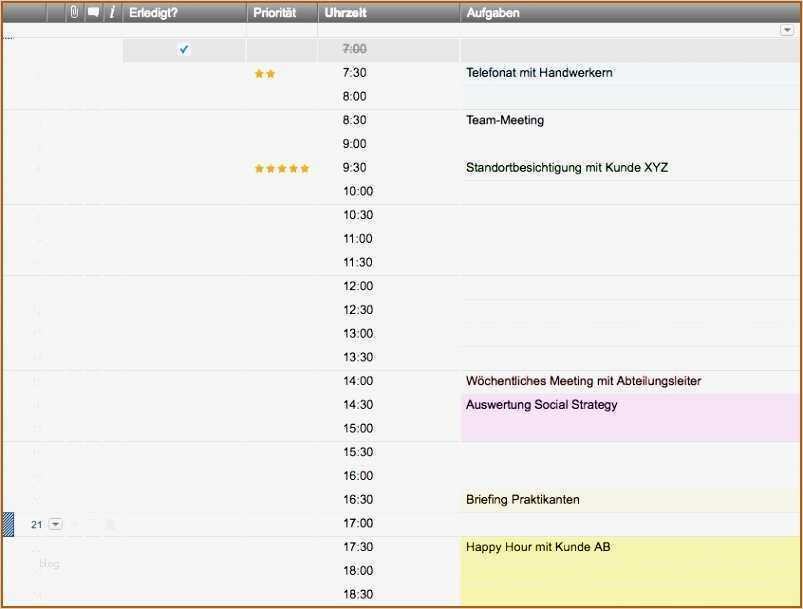The height and width of the screenshot is (609, 803).
Task: Select the 17:30 time cell
Action: 389,547
